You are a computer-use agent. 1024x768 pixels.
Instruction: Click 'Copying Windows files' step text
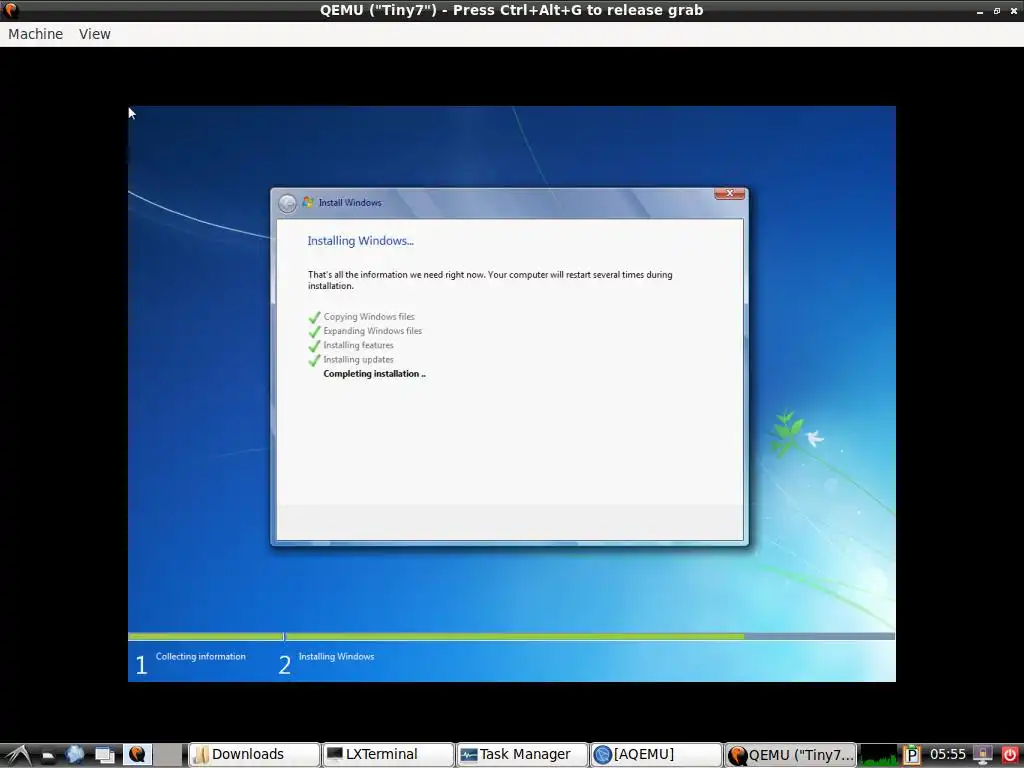pos(369,317)
